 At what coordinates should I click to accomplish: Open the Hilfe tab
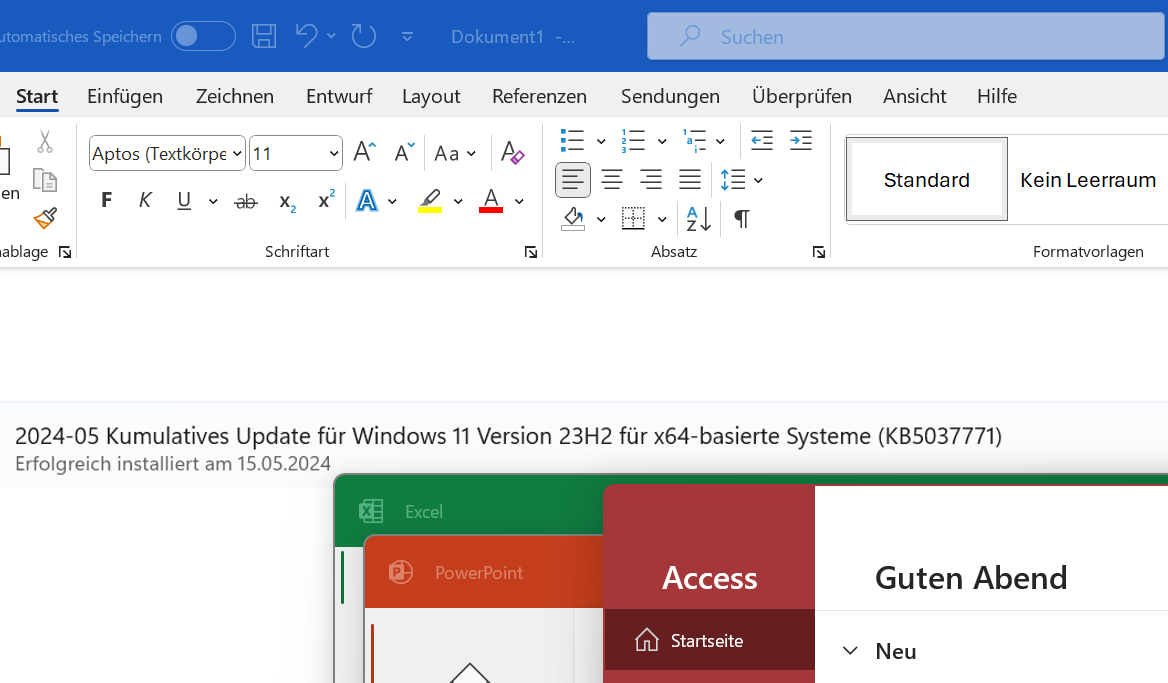[997, 96]
